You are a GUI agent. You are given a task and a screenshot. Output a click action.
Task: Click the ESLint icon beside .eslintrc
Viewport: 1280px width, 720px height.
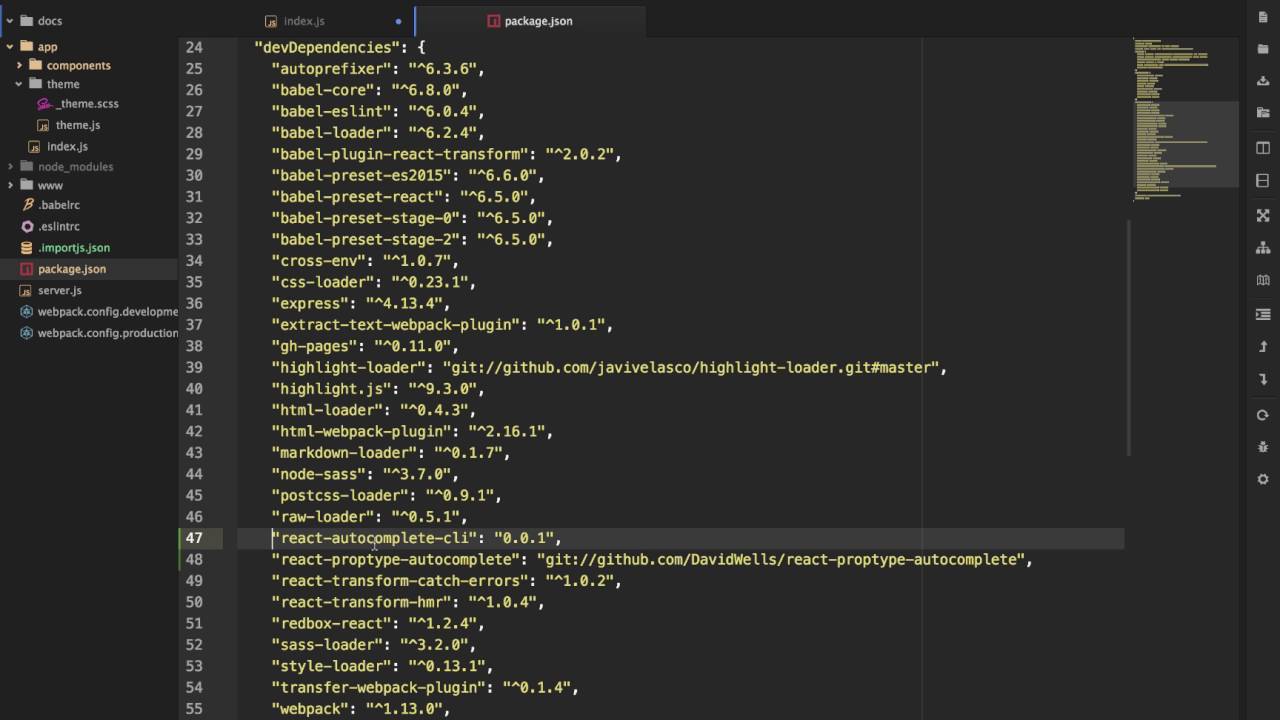tap(28, 227)
